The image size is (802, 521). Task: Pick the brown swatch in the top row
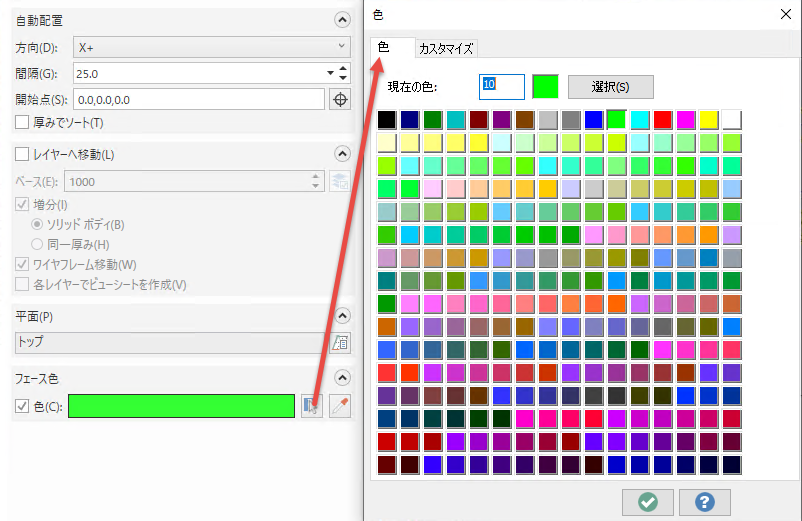[x=525, y=120]
